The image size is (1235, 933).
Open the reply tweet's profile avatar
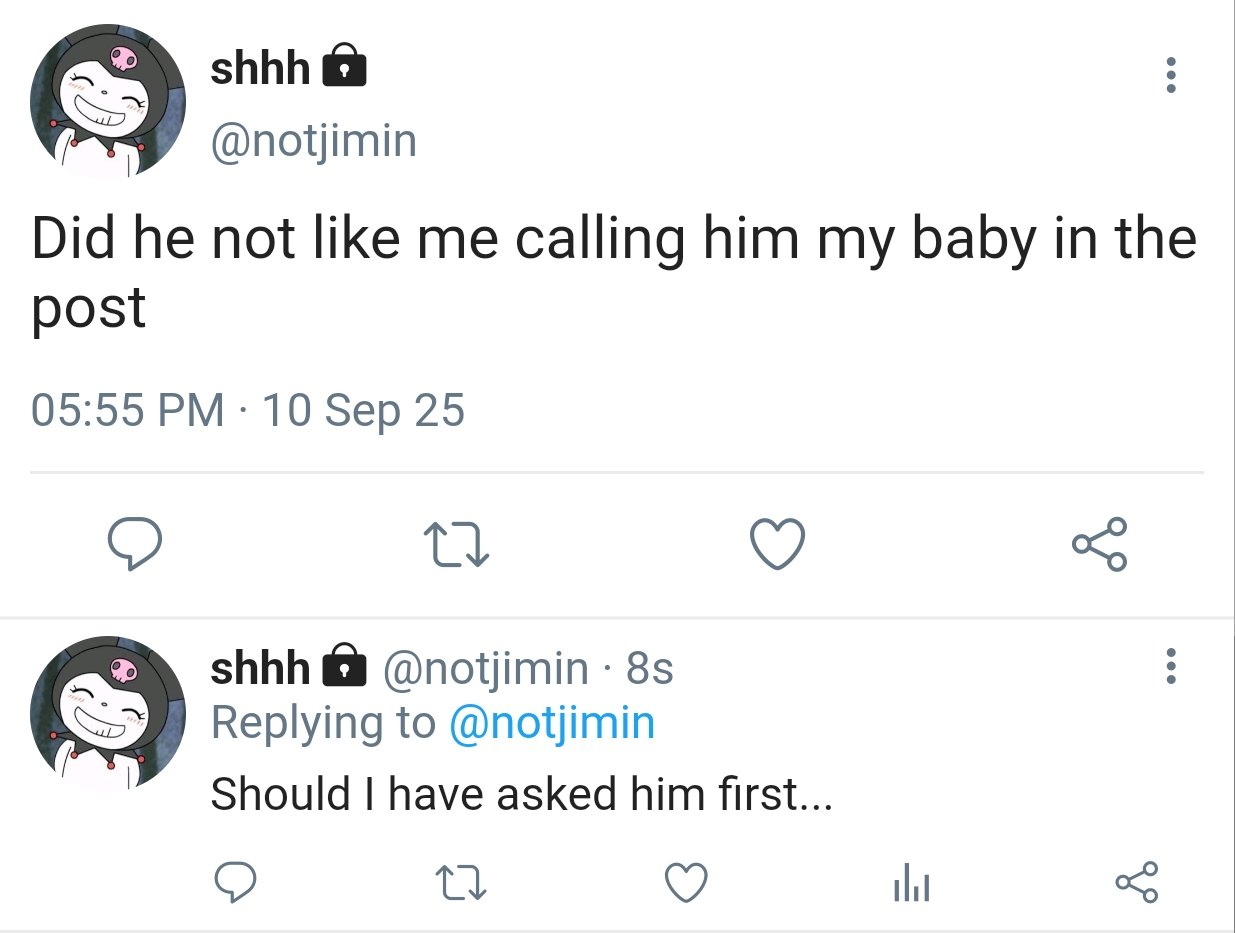point(108,712)
